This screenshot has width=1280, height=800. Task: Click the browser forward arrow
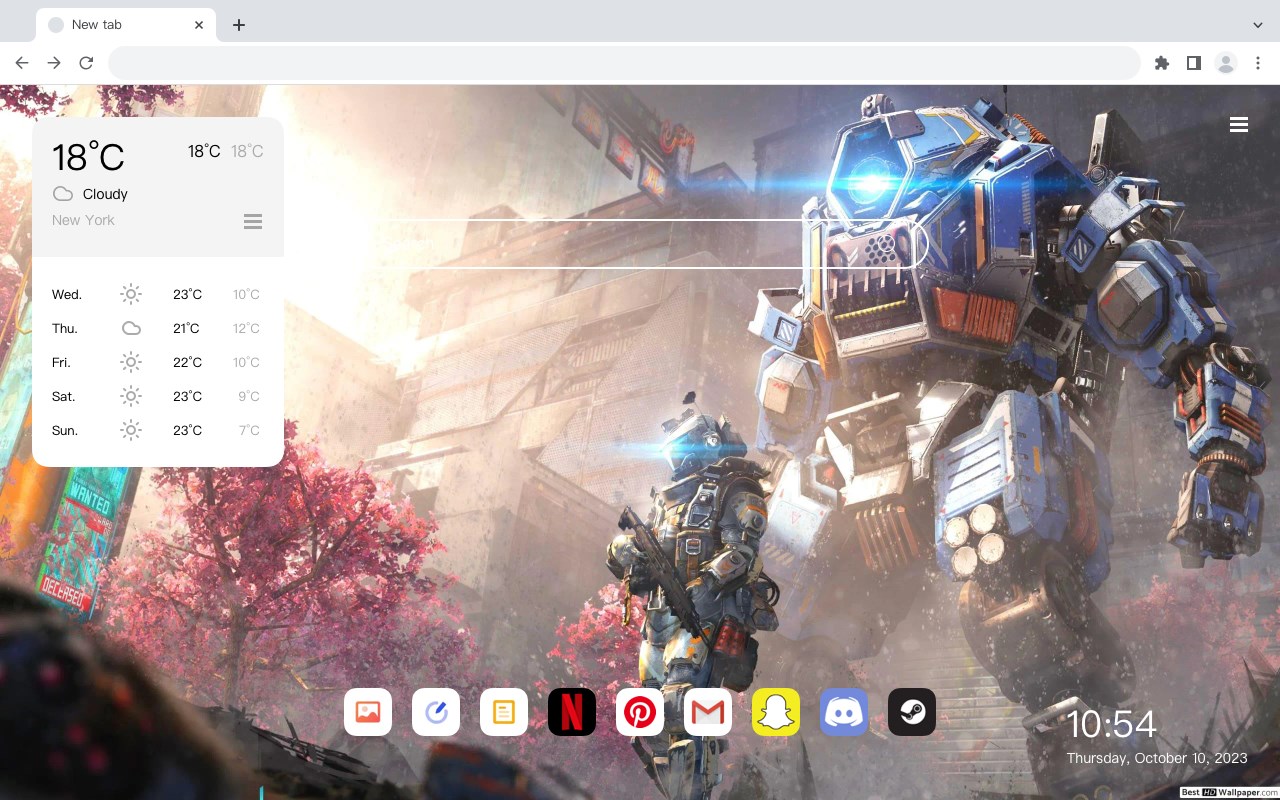(x=54, y=63)
